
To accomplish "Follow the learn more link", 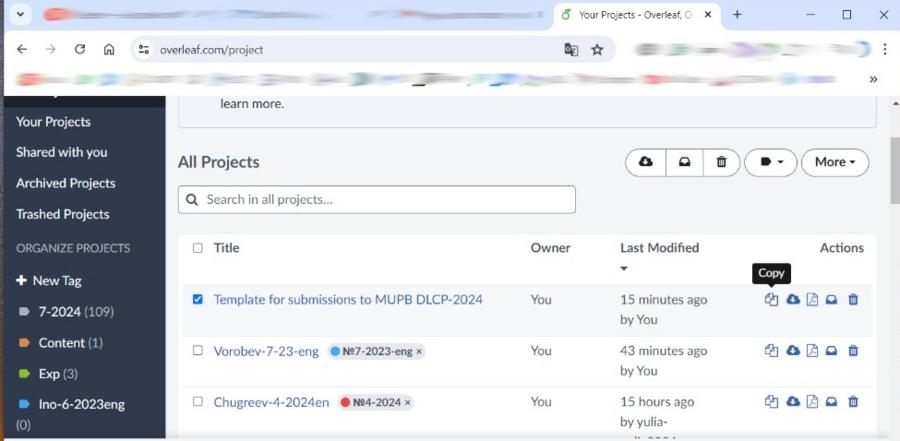I will [x=251, y=105].
